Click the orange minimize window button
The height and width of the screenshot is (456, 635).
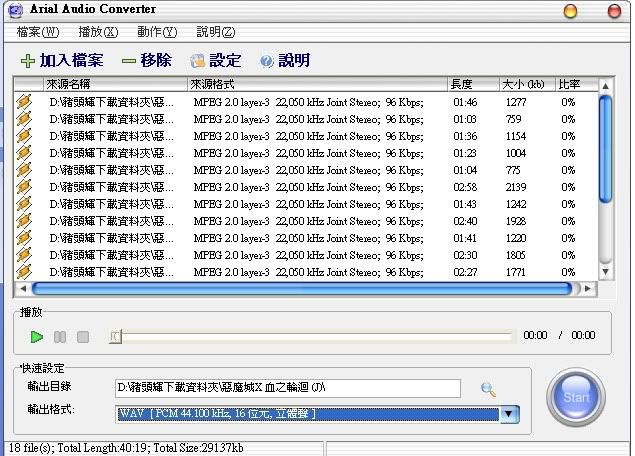[570, 11]
